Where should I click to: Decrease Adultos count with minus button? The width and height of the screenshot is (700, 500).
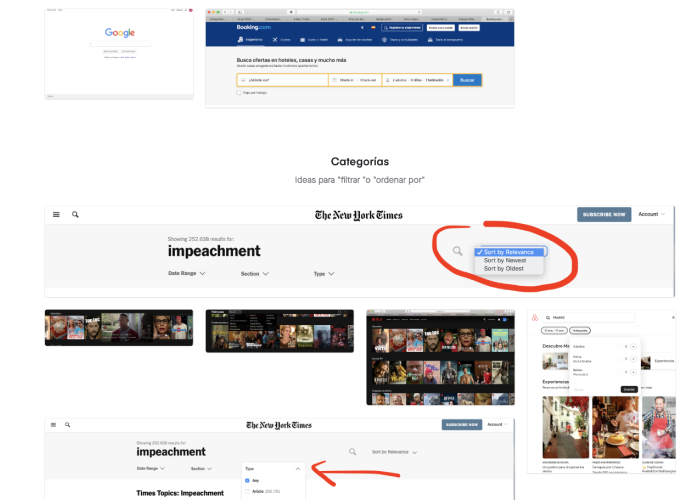619,346
